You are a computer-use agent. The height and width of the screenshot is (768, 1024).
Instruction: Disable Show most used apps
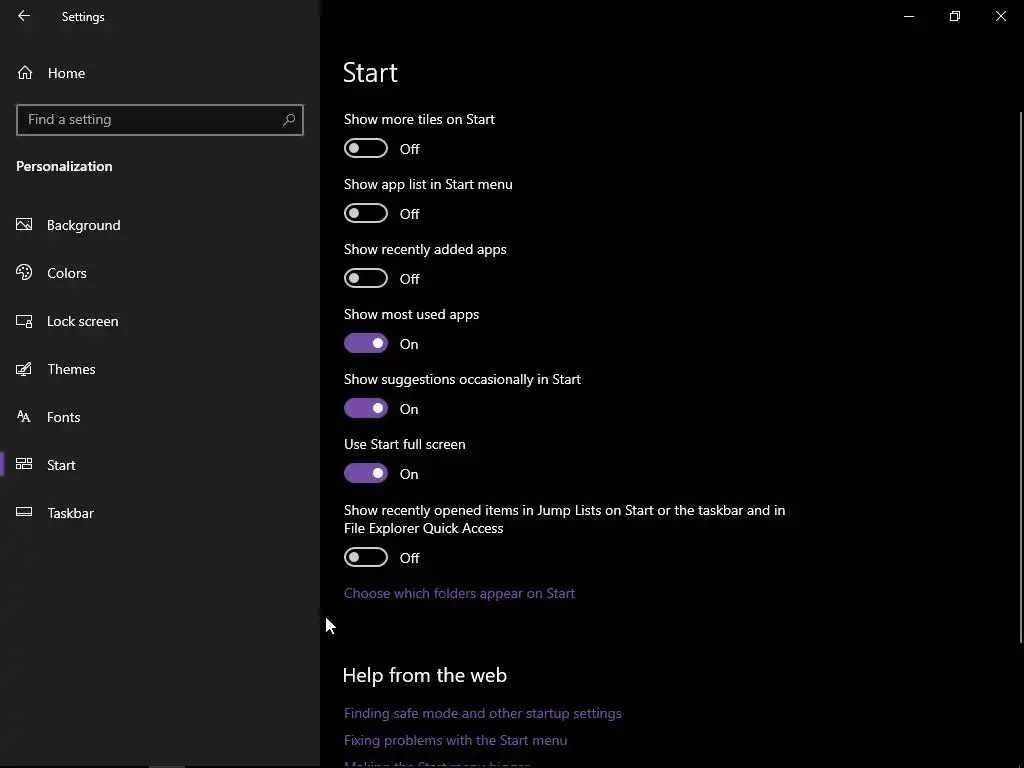point(366,344)
